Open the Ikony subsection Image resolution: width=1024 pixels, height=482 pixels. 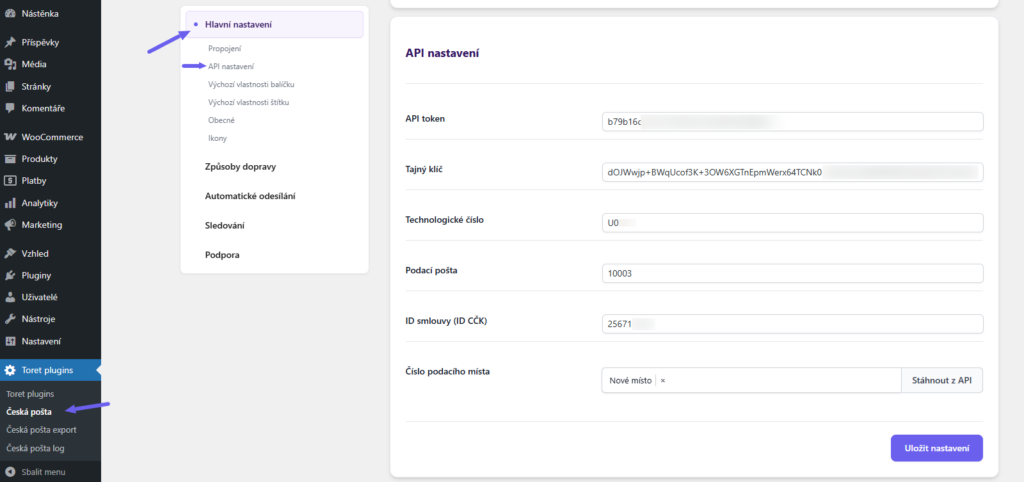(x=217, y=138)
